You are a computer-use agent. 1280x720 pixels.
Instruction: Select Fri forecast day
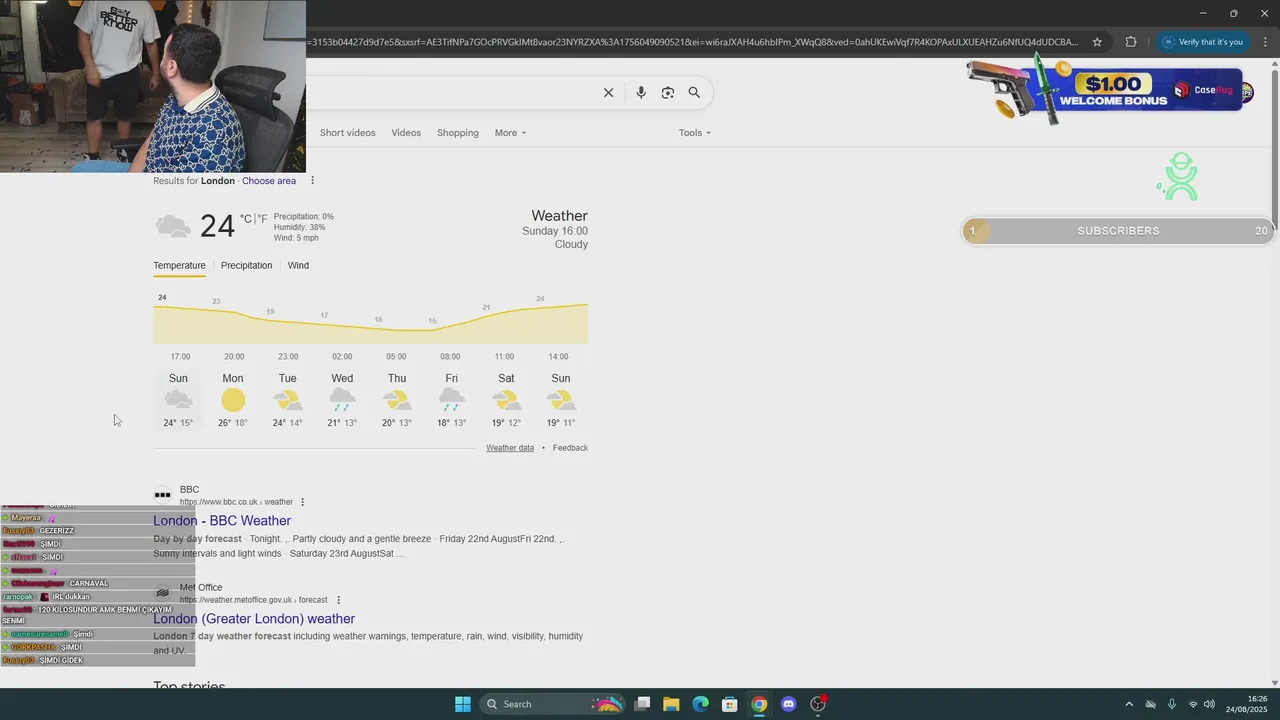[x=452, y=400]
